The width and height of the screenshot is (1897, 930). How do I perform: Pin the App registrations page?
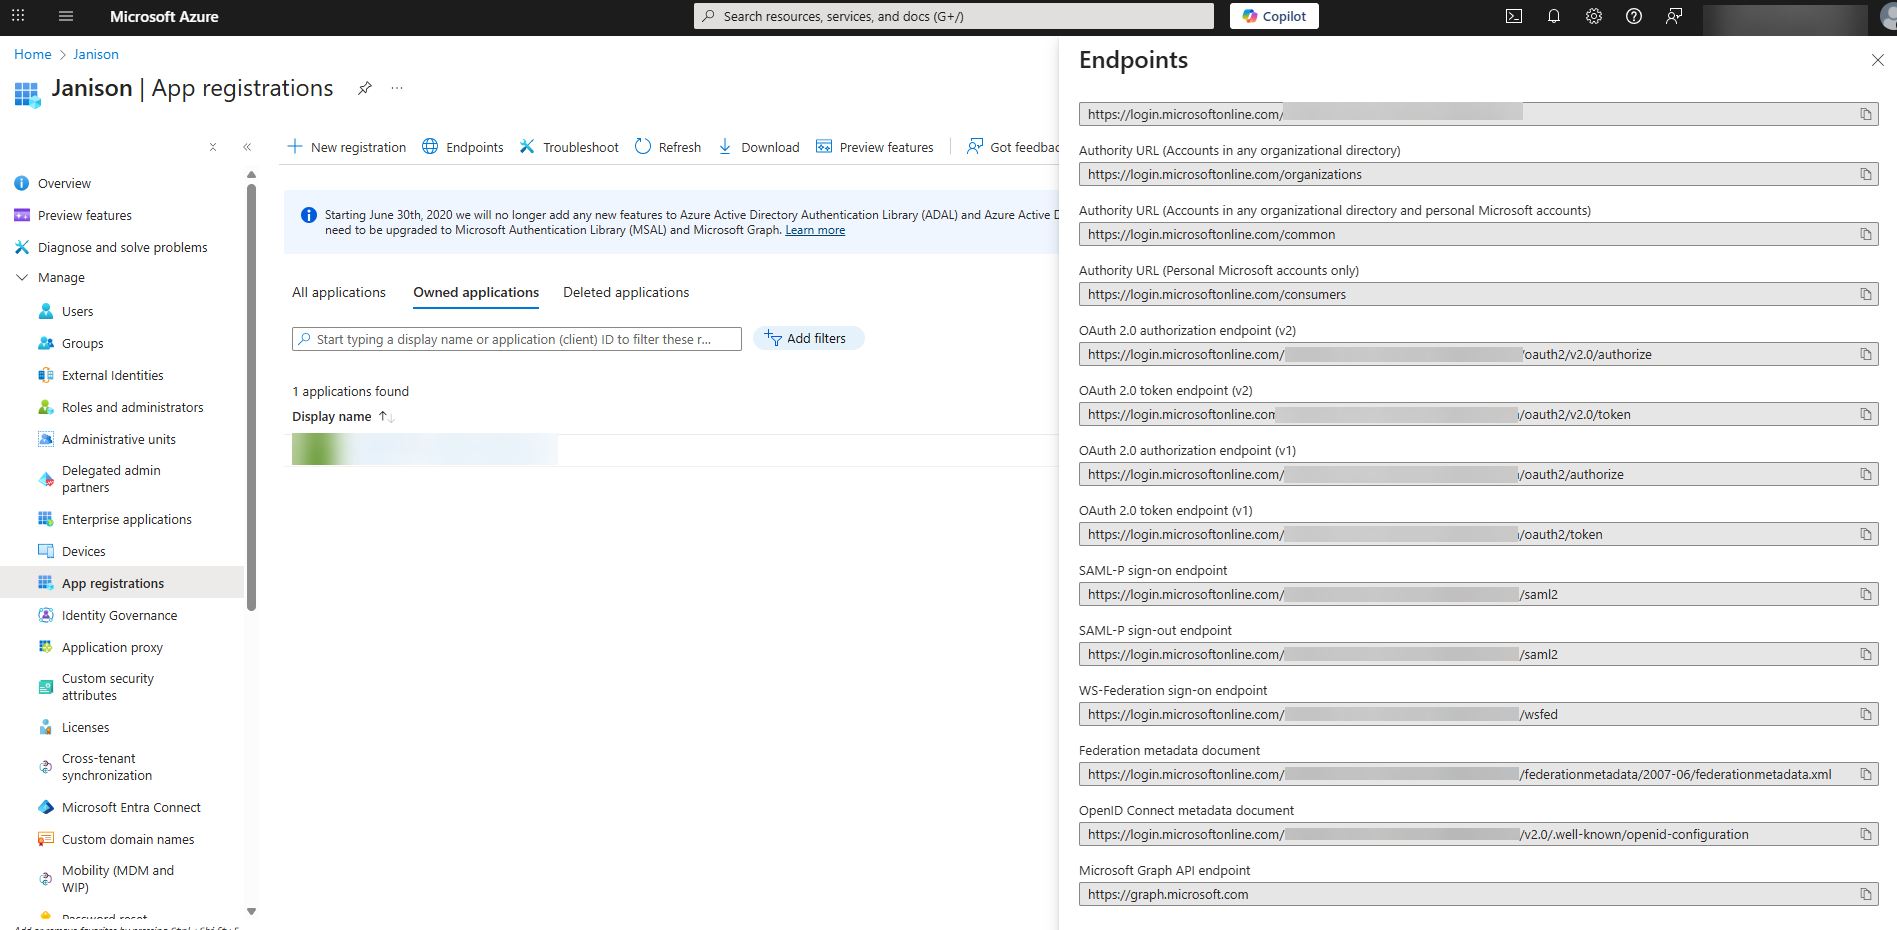pos(365,88)
